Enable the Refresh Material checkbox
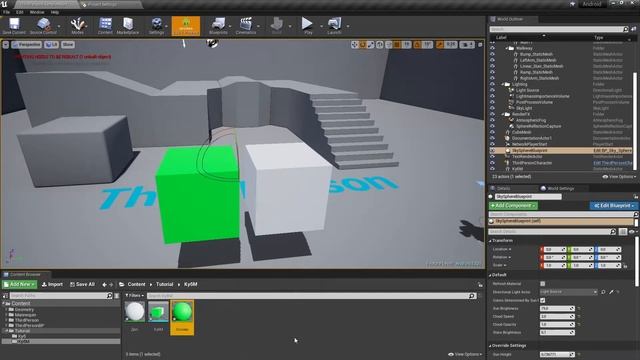 tap(542, 284)
